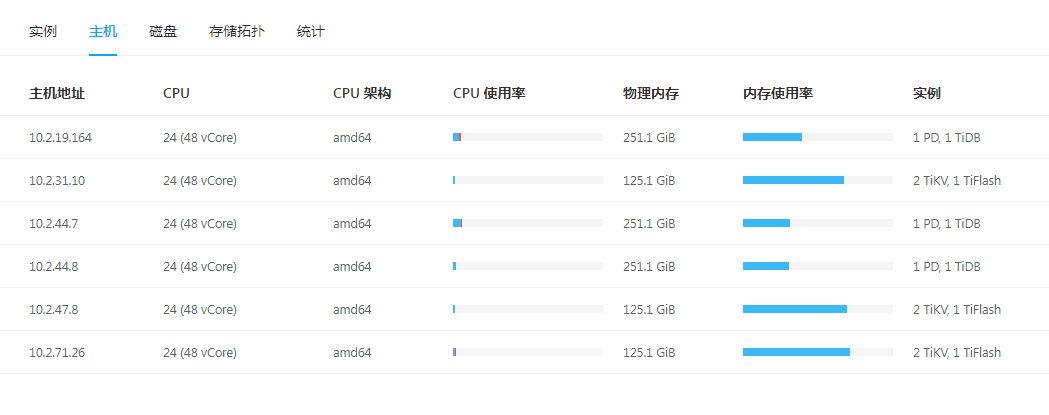Click the 内存使用率 column header
Viewport: 1049px width, 415px height.
(x=777, y=94)
